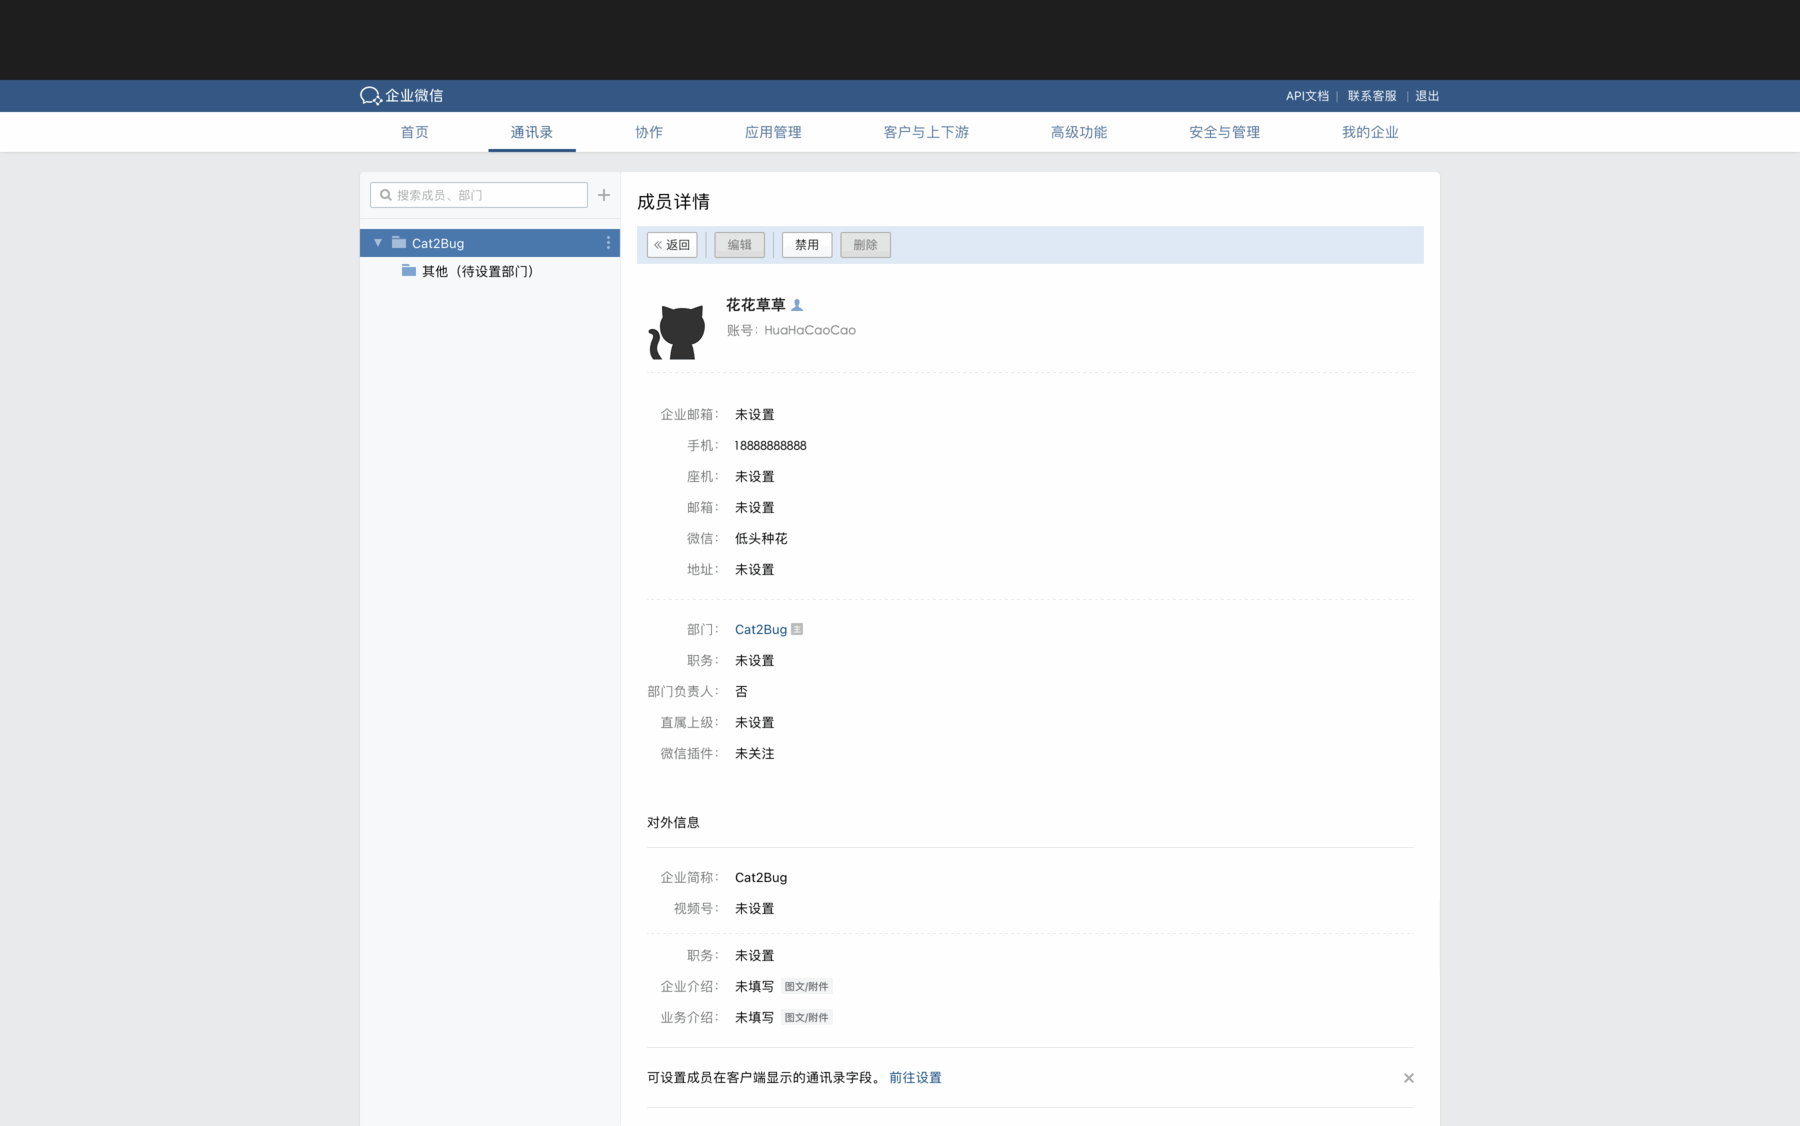Open the 通讯录 tab
Image resolution: width=1800 pixels, height=1126 pixels.
click(532, 132)
